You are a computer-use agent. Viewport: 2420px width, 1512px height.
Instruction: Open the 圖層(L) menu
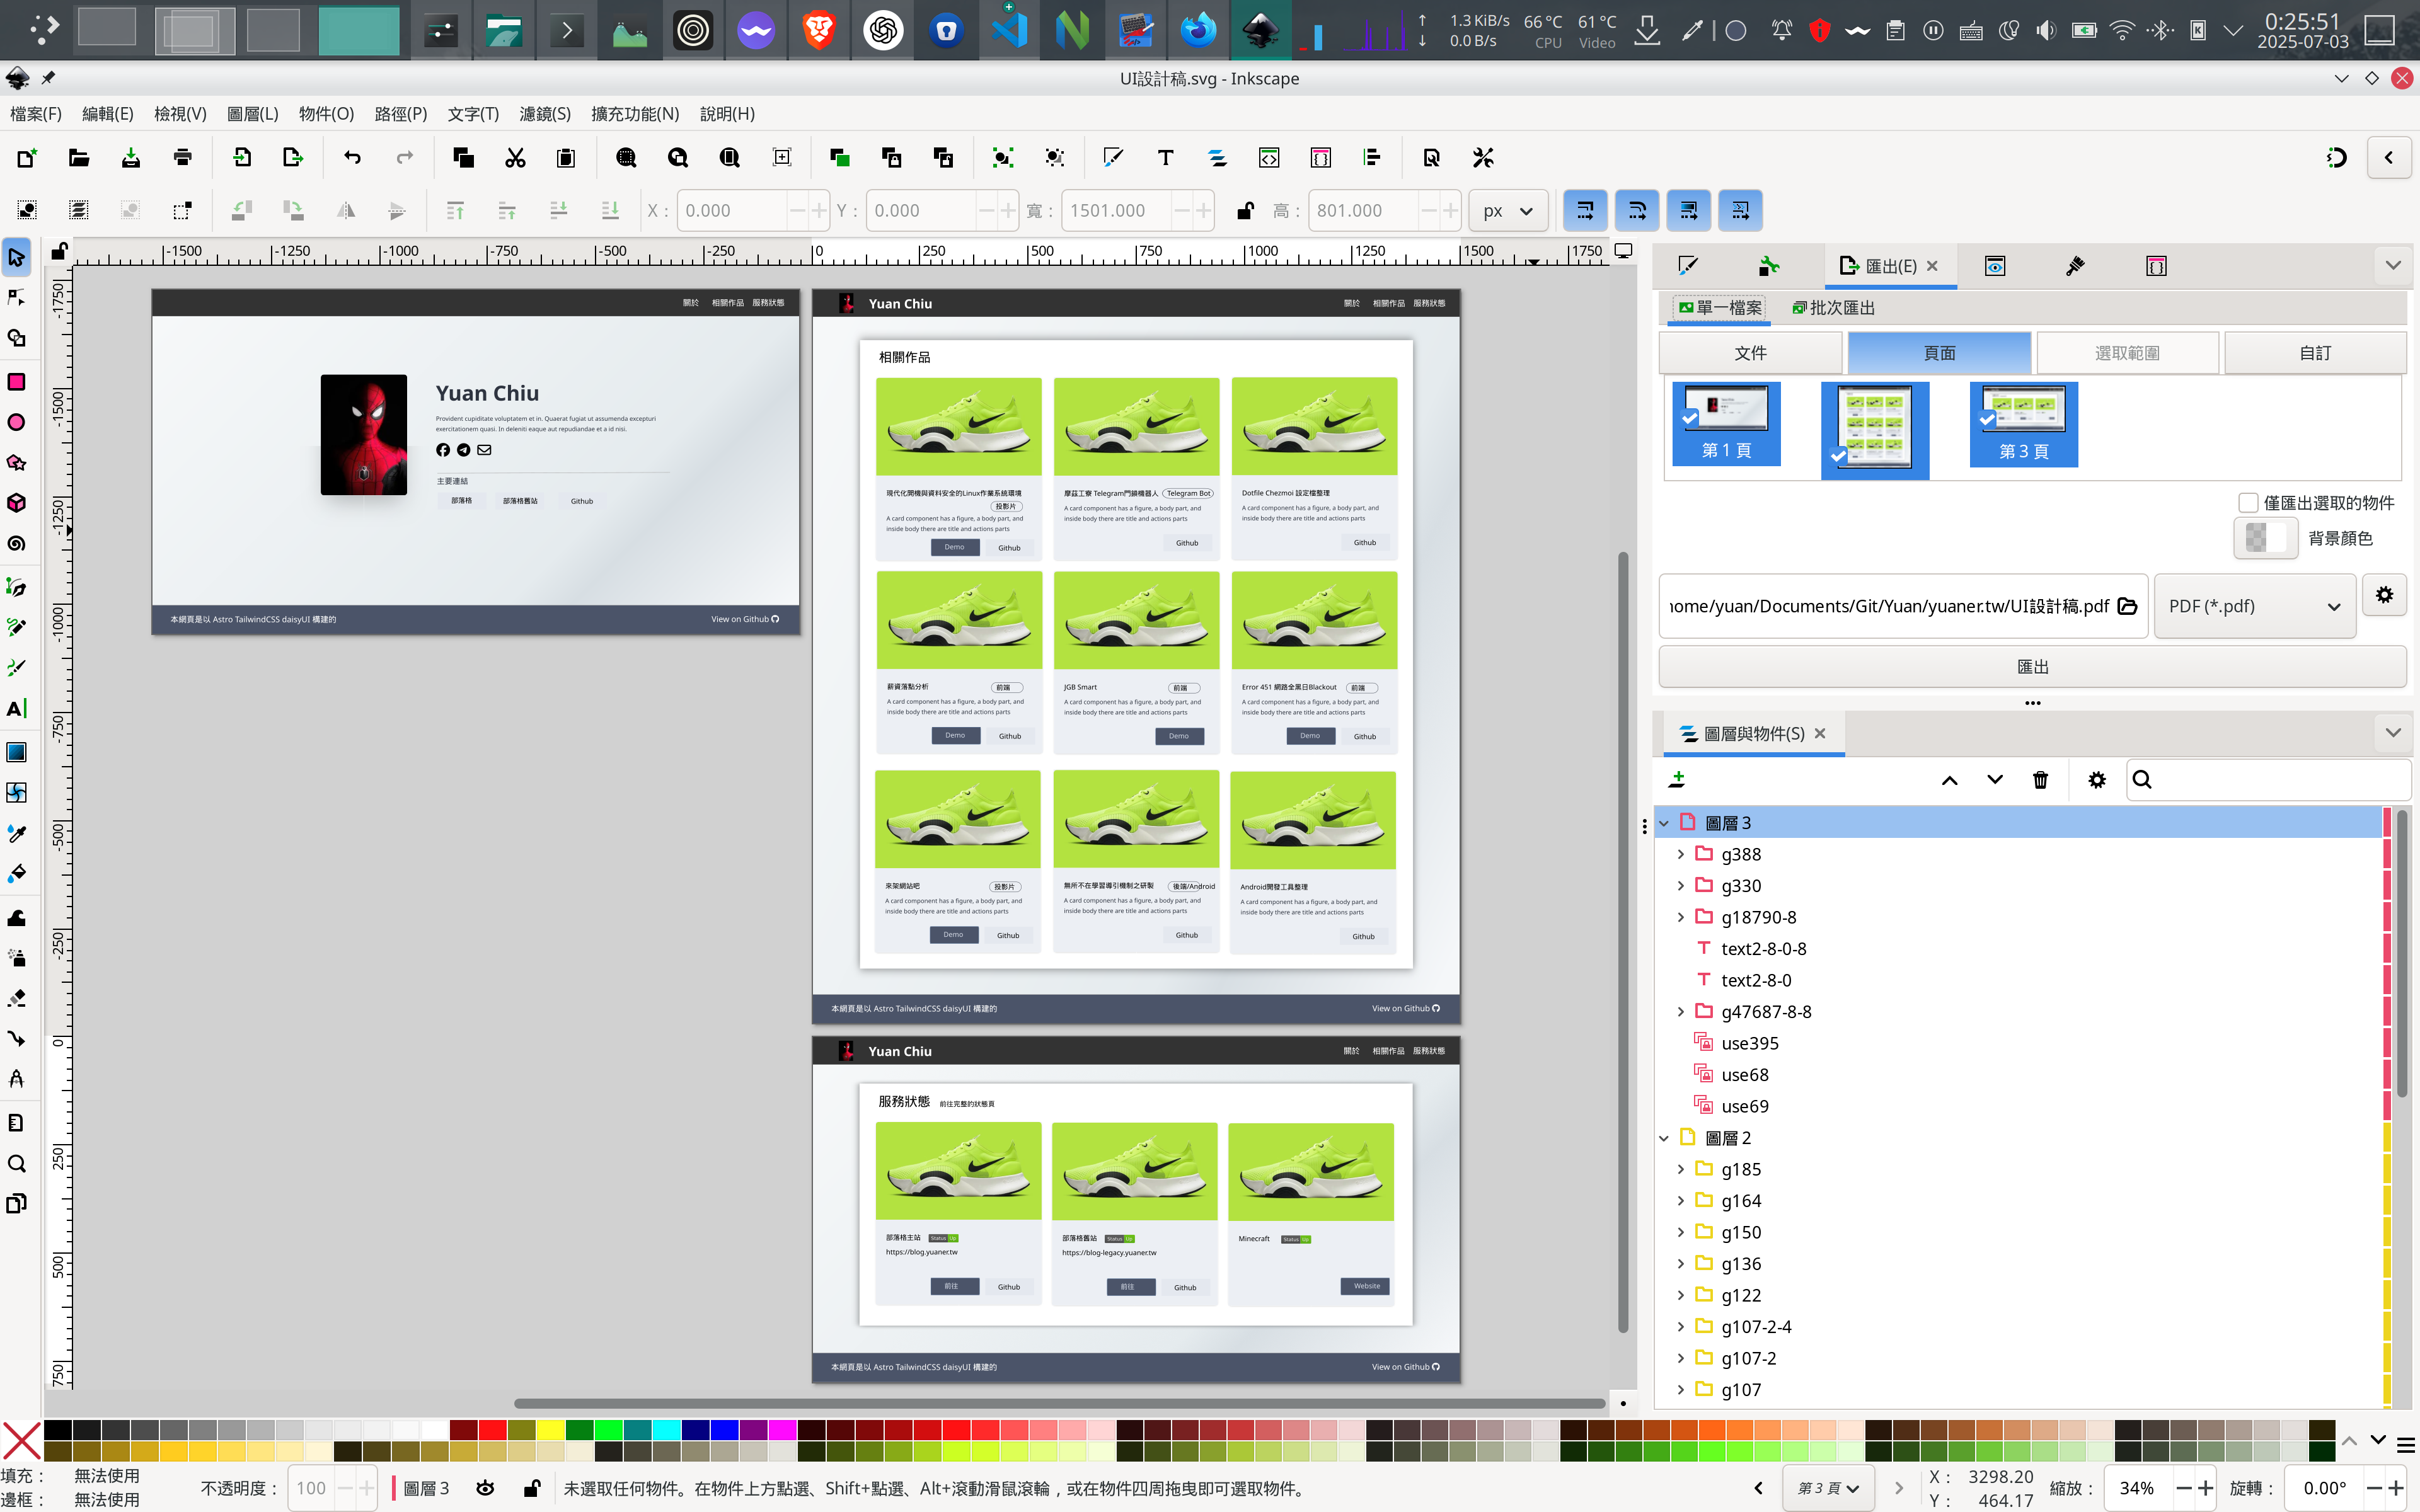click(x=253, y=114)
